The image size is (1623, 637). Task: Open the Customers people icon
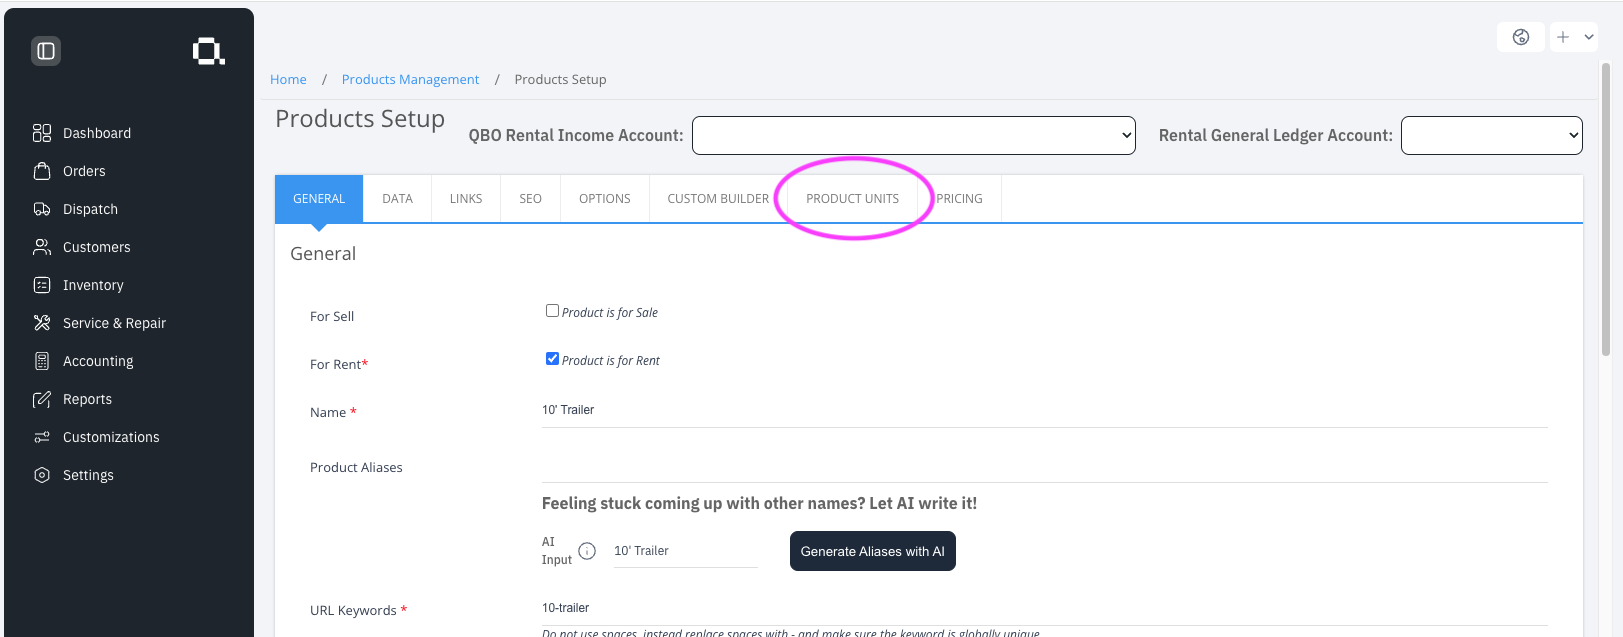pos(42,247)
